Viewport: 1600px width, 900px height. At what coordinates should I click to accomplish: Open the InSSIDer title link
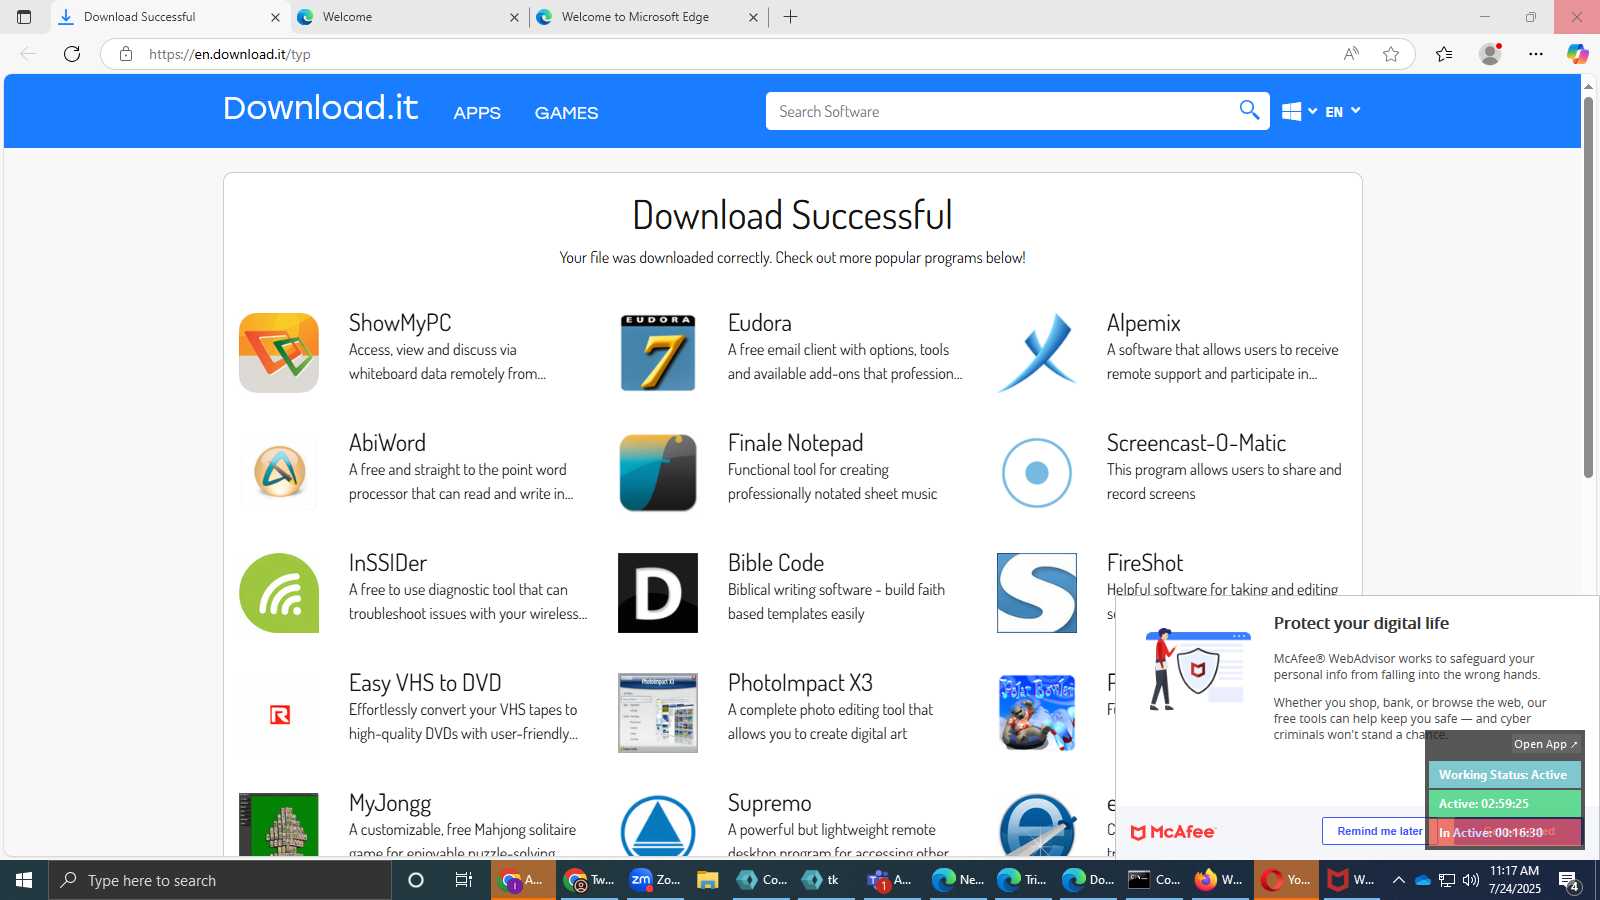coord(388,563)
